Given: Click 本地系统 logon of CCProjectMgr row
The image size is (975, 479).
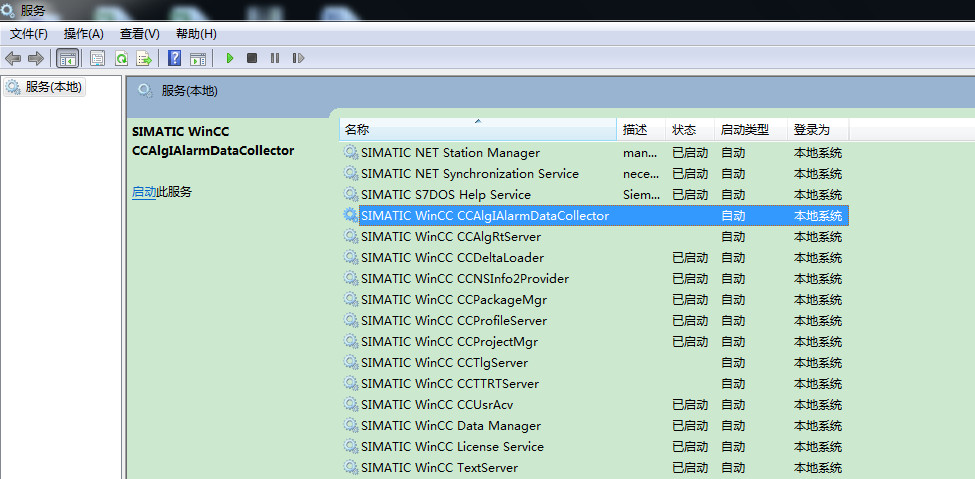Looking at the screenshot, I should (x=818, y=342).
